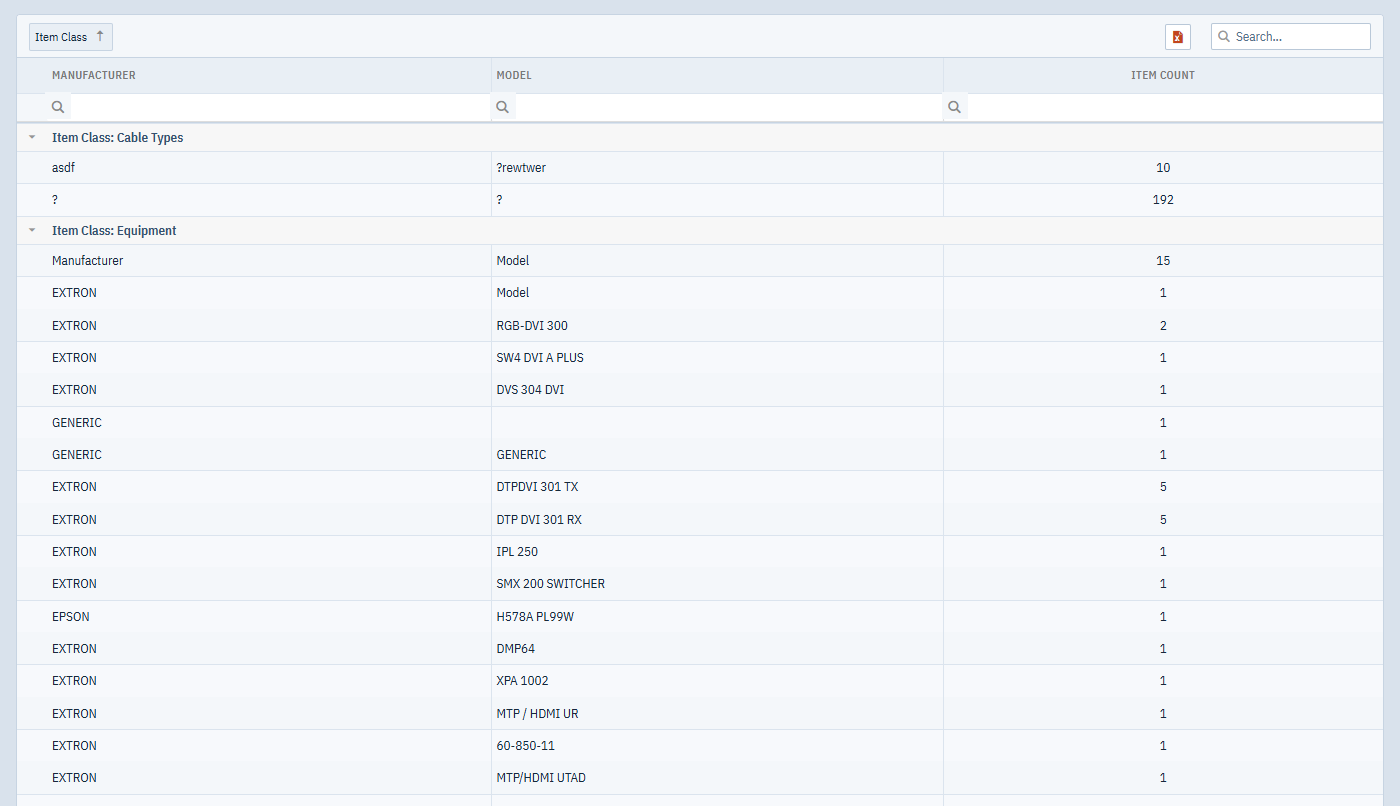Click the 'DTP DVI 301 RX' model cell
Image resolution: width=1400 pixels, height=806 pixels.
717,520
